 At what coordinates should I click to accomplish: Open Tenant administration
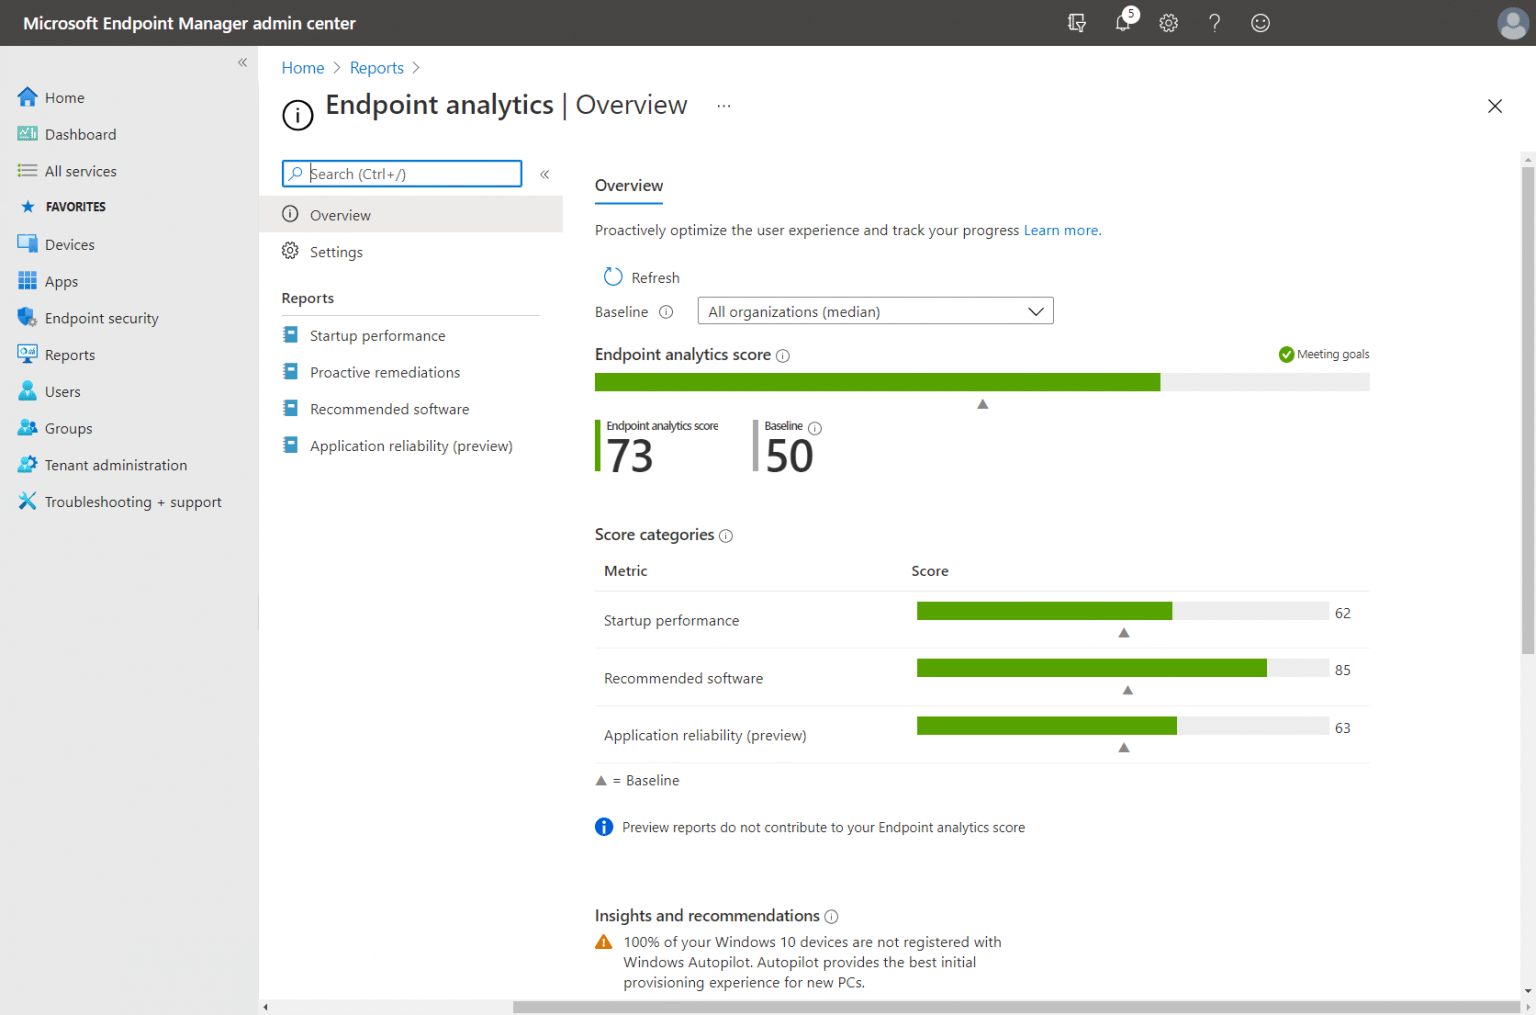(x=115, y=464)
